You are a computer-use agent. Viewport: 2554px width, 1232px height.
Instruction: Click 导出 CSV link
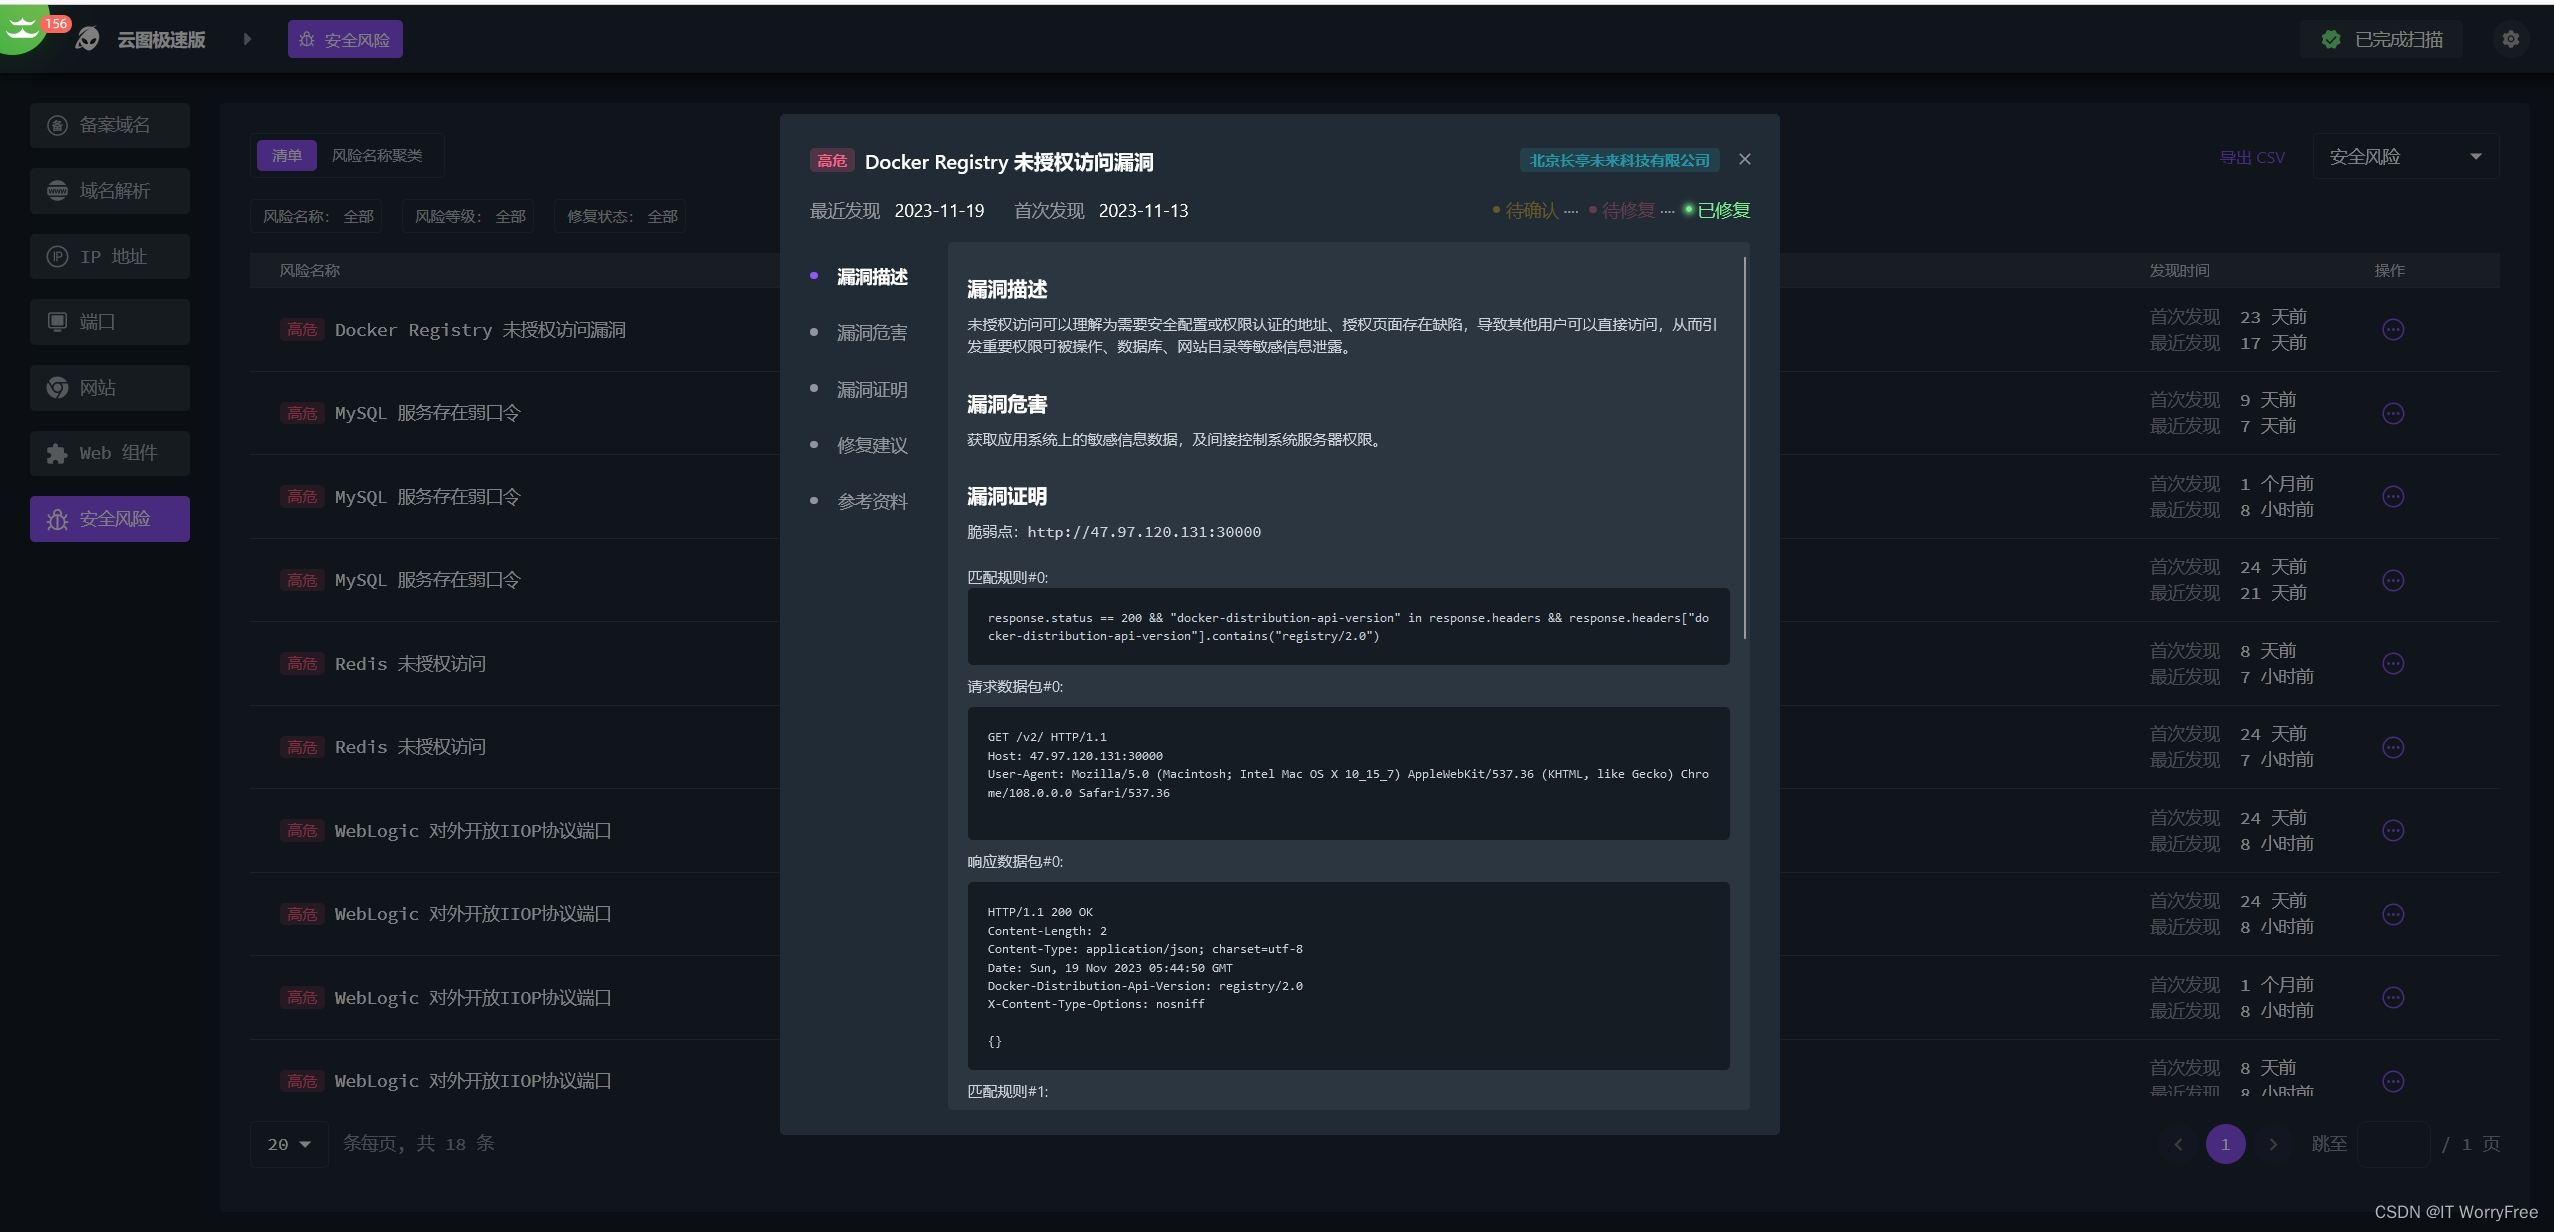click(2252, 158)
